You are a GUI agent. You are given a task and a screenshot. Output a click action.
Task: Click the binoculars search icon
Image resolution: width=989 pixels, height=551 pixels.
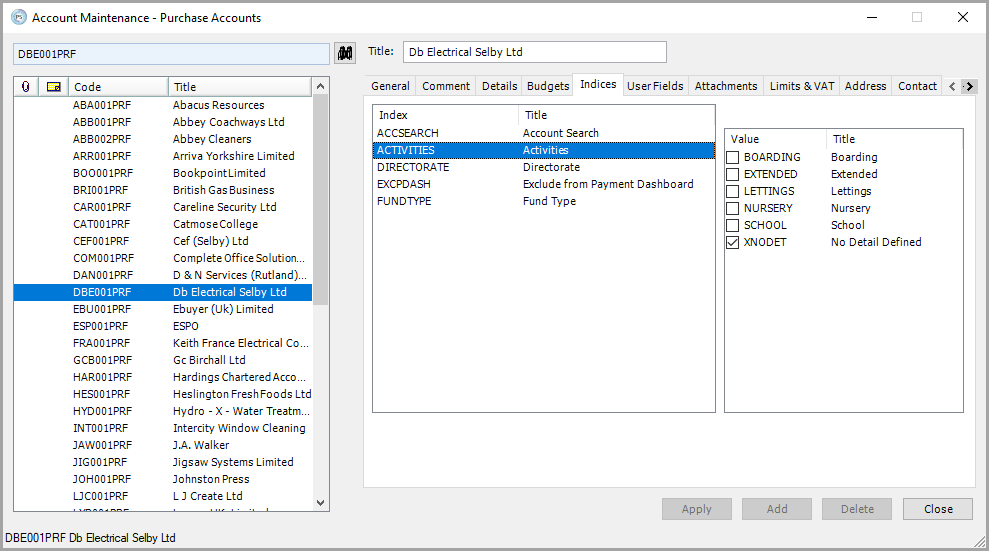coord(346,52)
